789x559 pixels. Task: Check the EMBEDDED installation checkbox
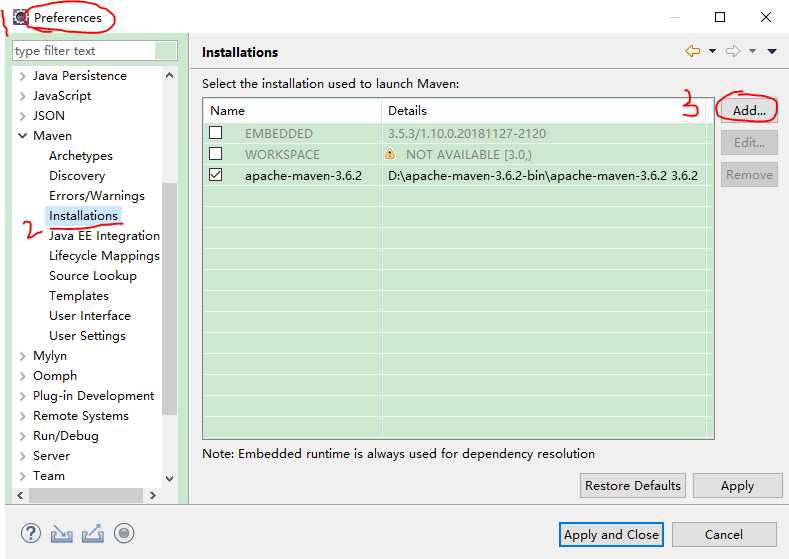coord(215,132)
